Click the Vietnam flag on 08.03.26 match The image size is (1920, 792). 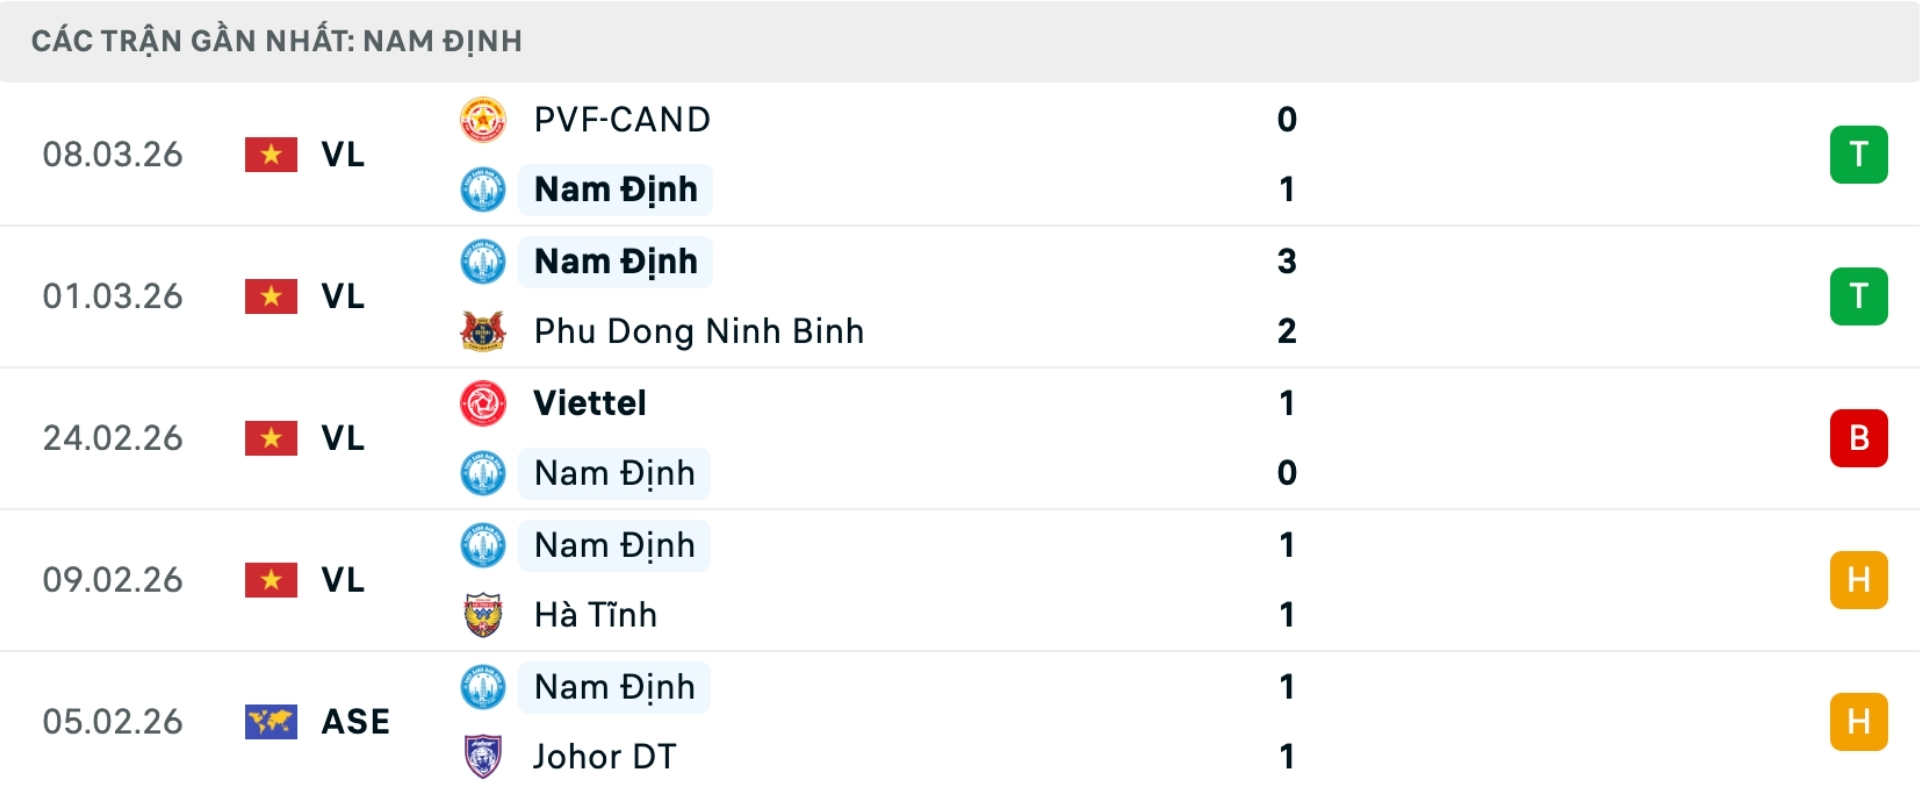(271, 155)
